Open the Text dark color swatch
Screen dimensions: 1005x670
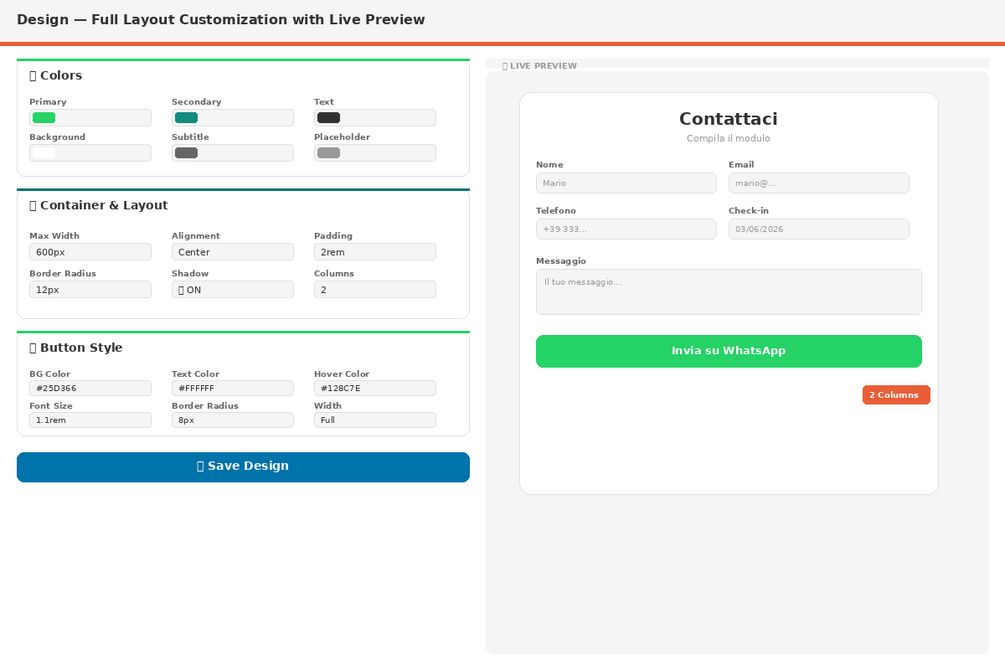click(x=329, y=118)
